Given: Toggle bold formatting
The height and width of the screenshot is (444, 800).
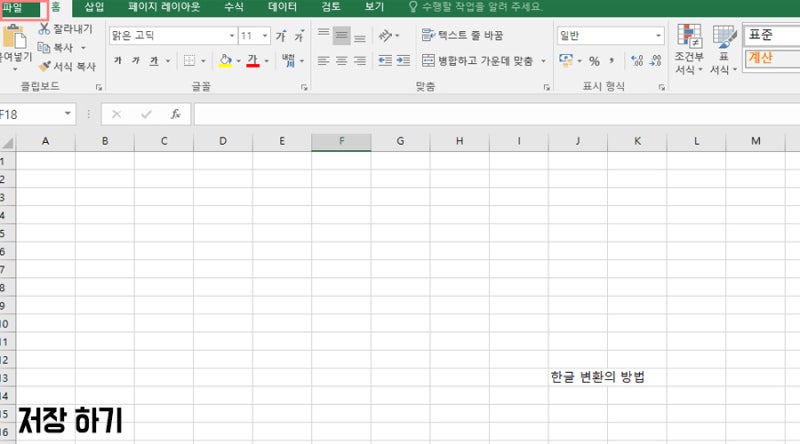Looking at the screenshot, I should click(118, 61).
